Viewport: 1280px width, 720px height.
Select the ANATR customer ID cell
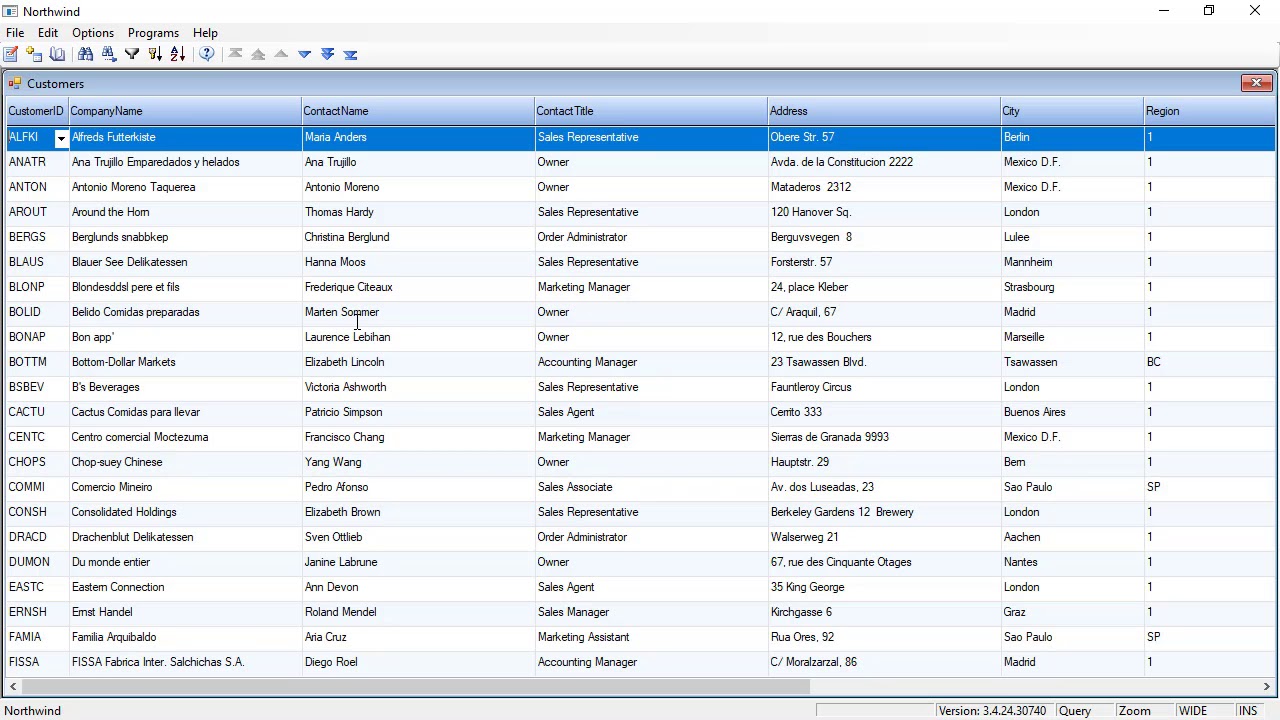37,162
